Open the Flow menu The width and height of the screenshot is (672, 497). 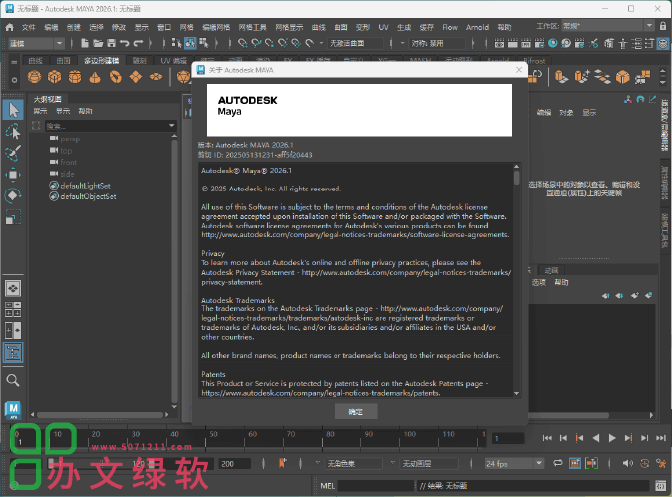450,27
